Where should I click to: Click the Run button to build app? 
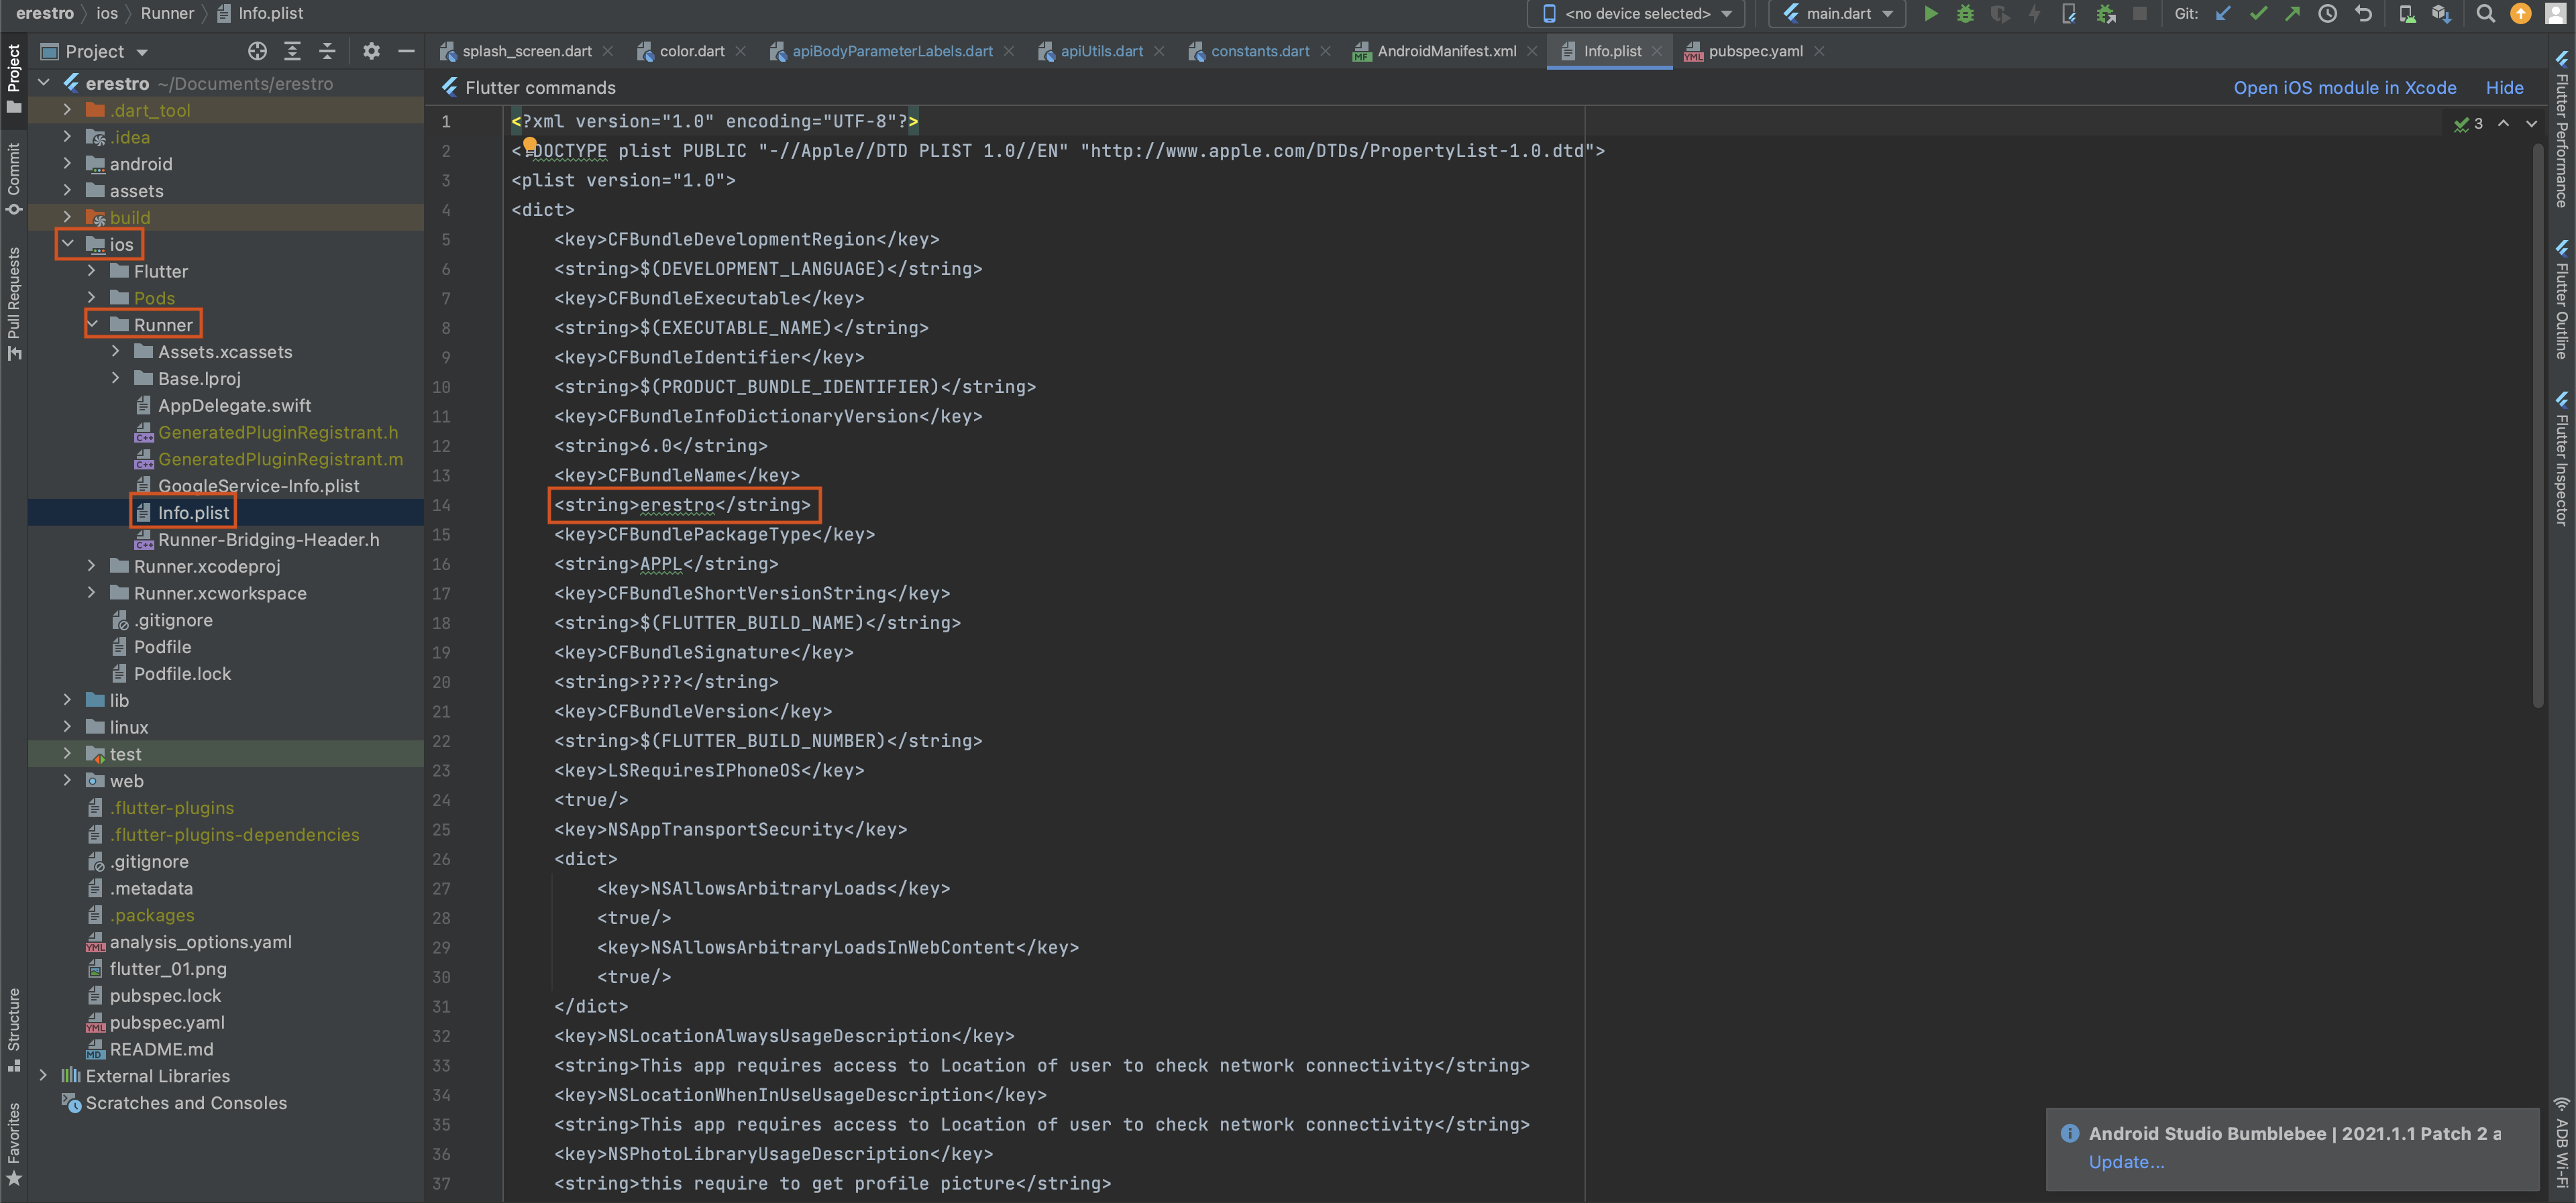(x=1929, y=13)
